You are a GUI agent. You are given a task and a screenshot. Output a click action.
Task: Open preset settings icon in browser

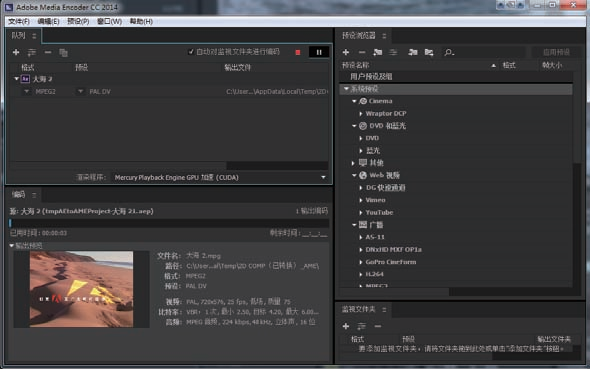[393, 52]
